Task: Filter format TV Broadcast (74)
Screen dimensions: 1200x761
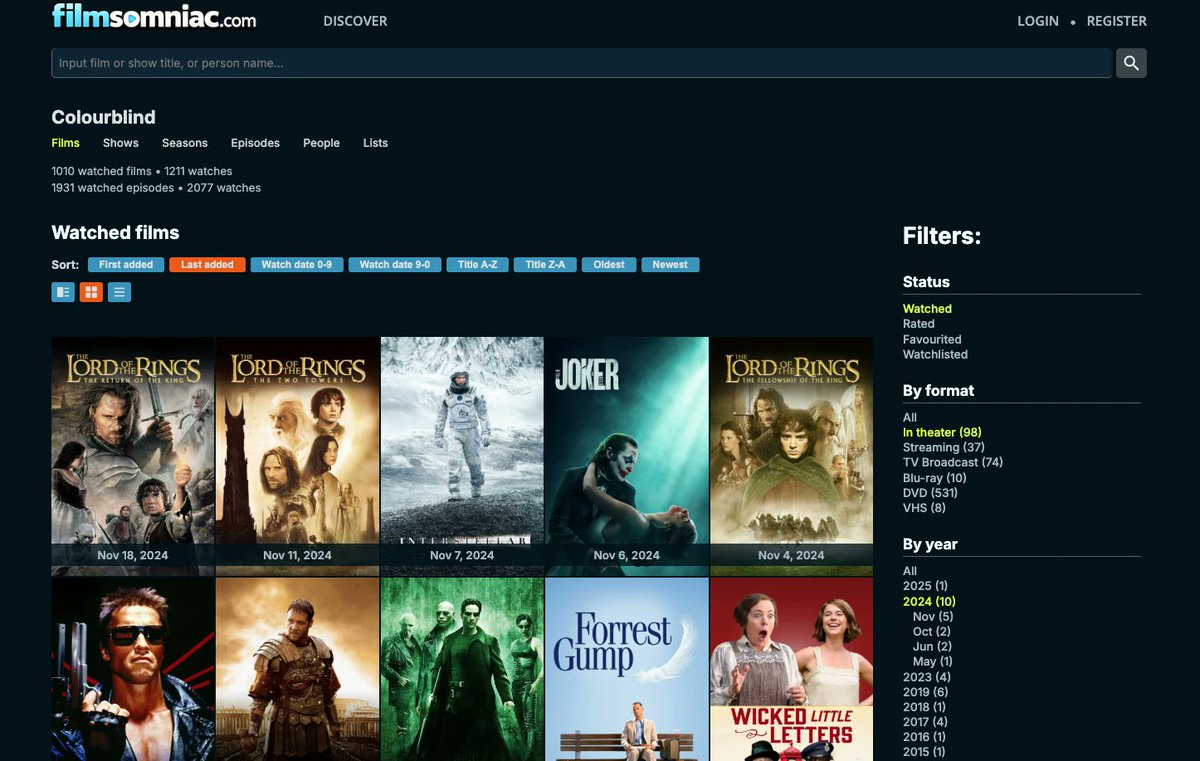Action: pos(953,463)
